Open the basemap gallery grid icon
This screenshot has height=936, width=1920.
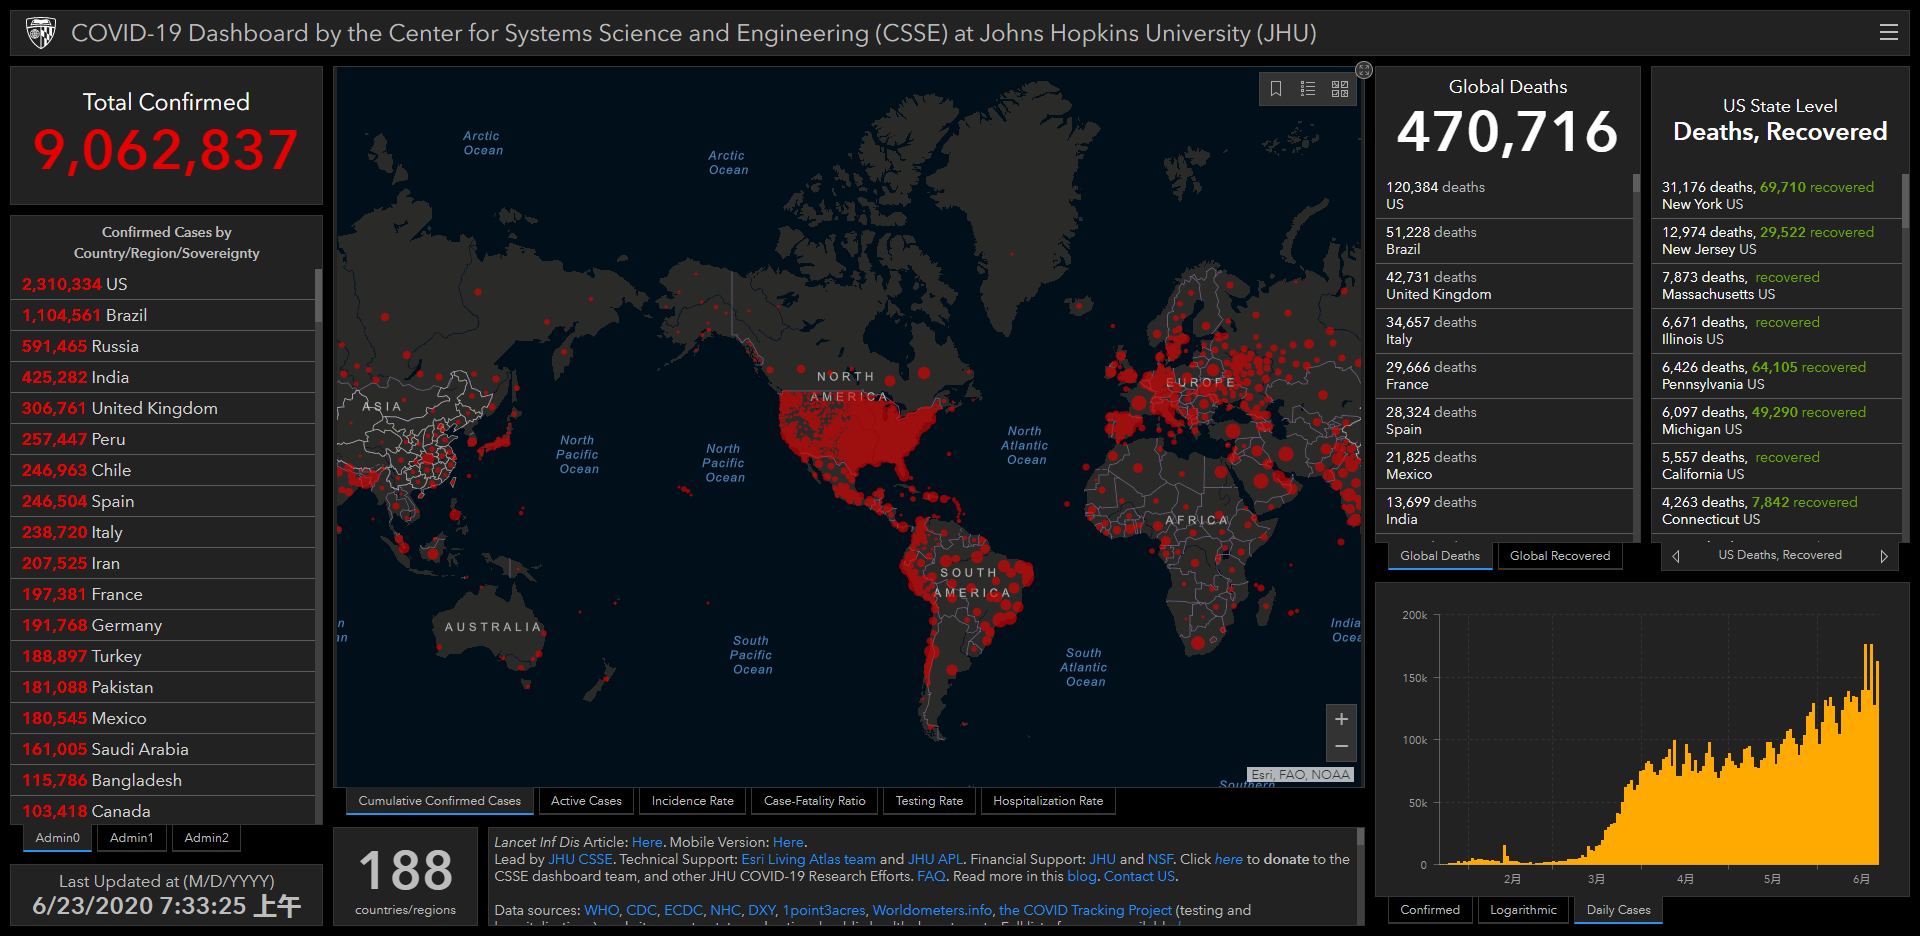click(1340, 89)
